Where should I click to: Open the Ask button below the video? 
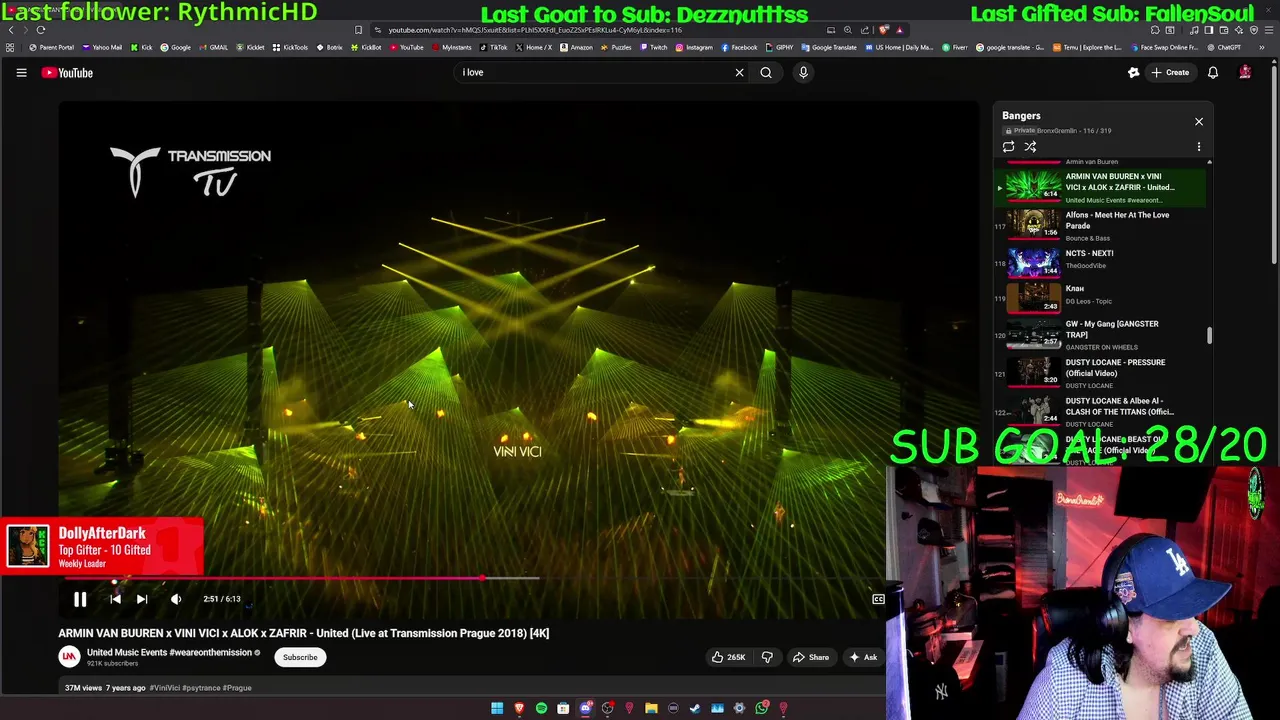pyautogui.click(x=863, y=657)
